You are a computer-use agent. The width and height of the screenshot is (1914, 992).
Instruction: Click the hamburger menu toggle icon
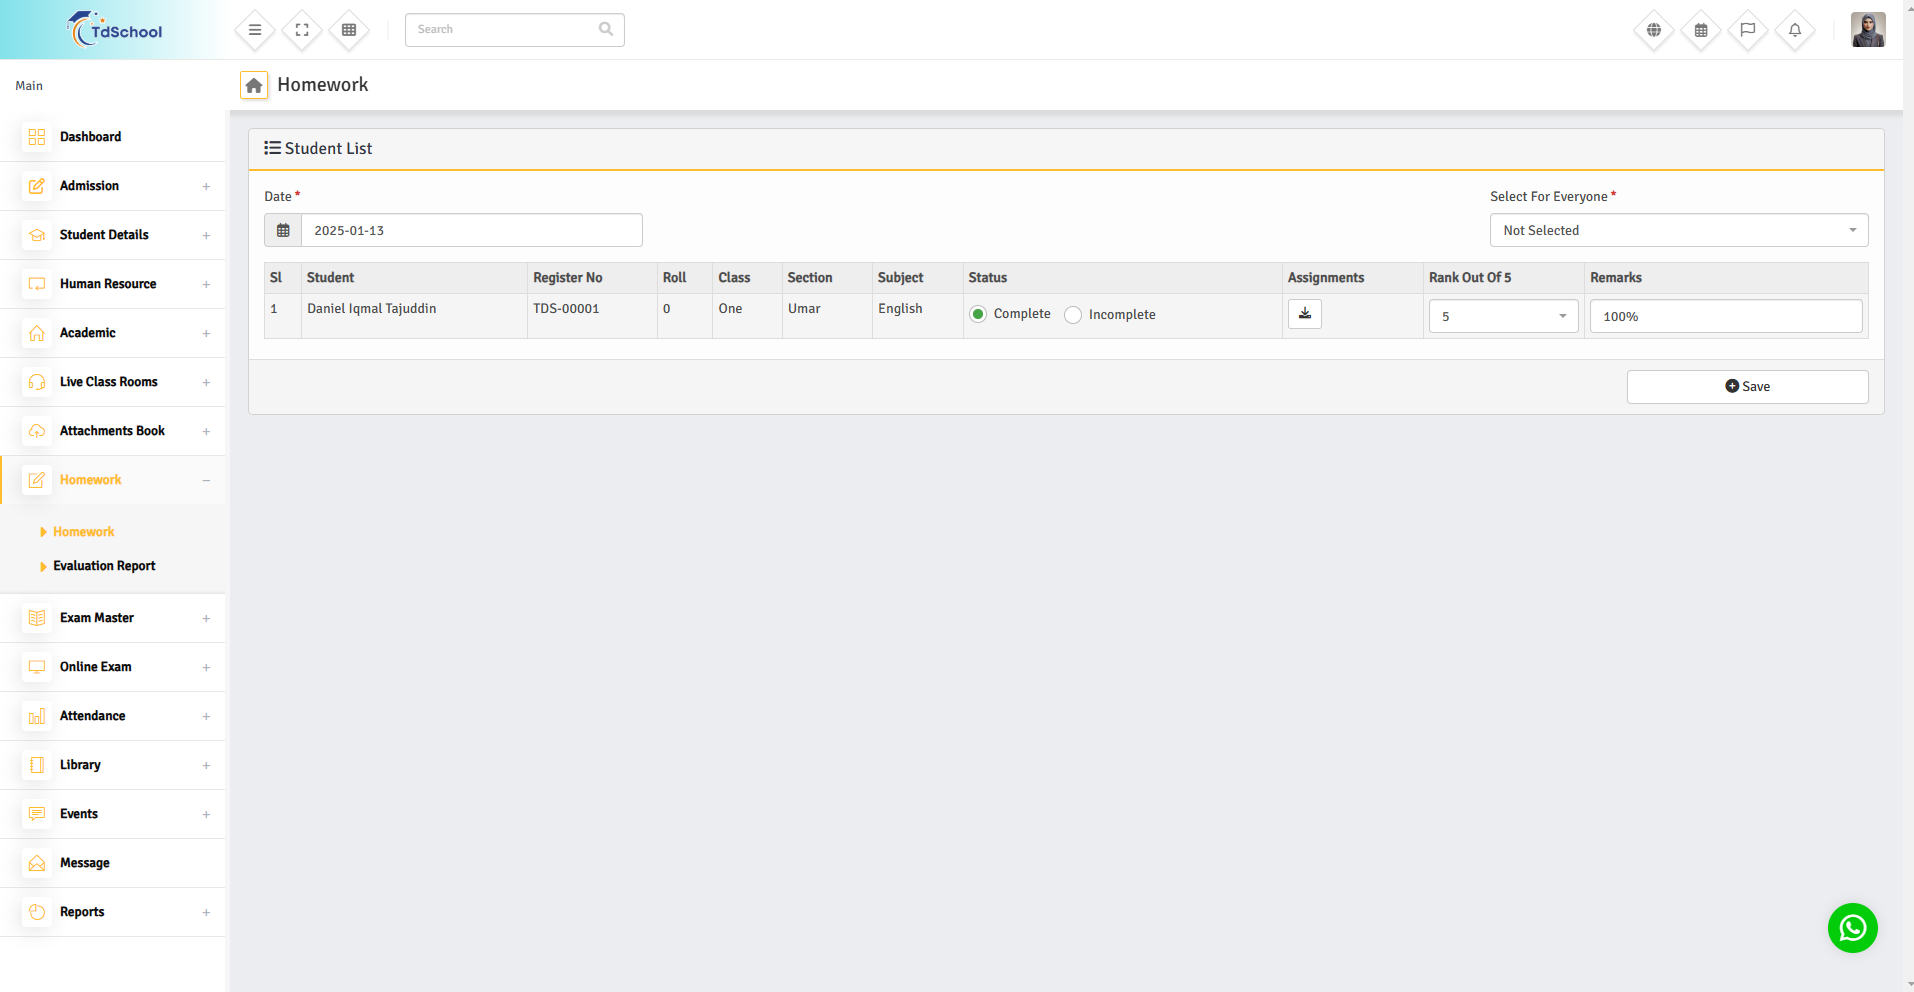click(x=255, y=30)
